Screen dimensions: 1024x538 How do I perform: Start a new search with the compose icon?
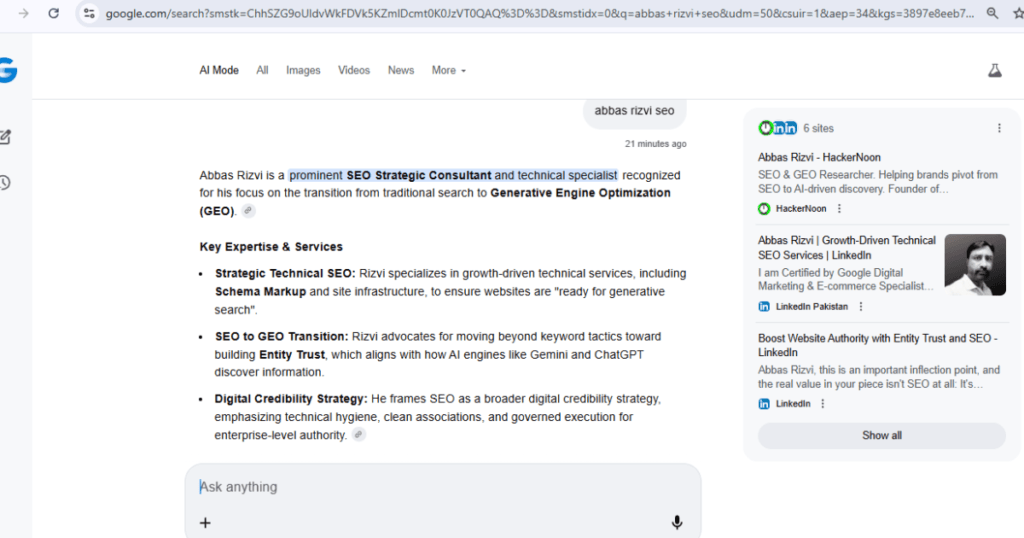5,136
